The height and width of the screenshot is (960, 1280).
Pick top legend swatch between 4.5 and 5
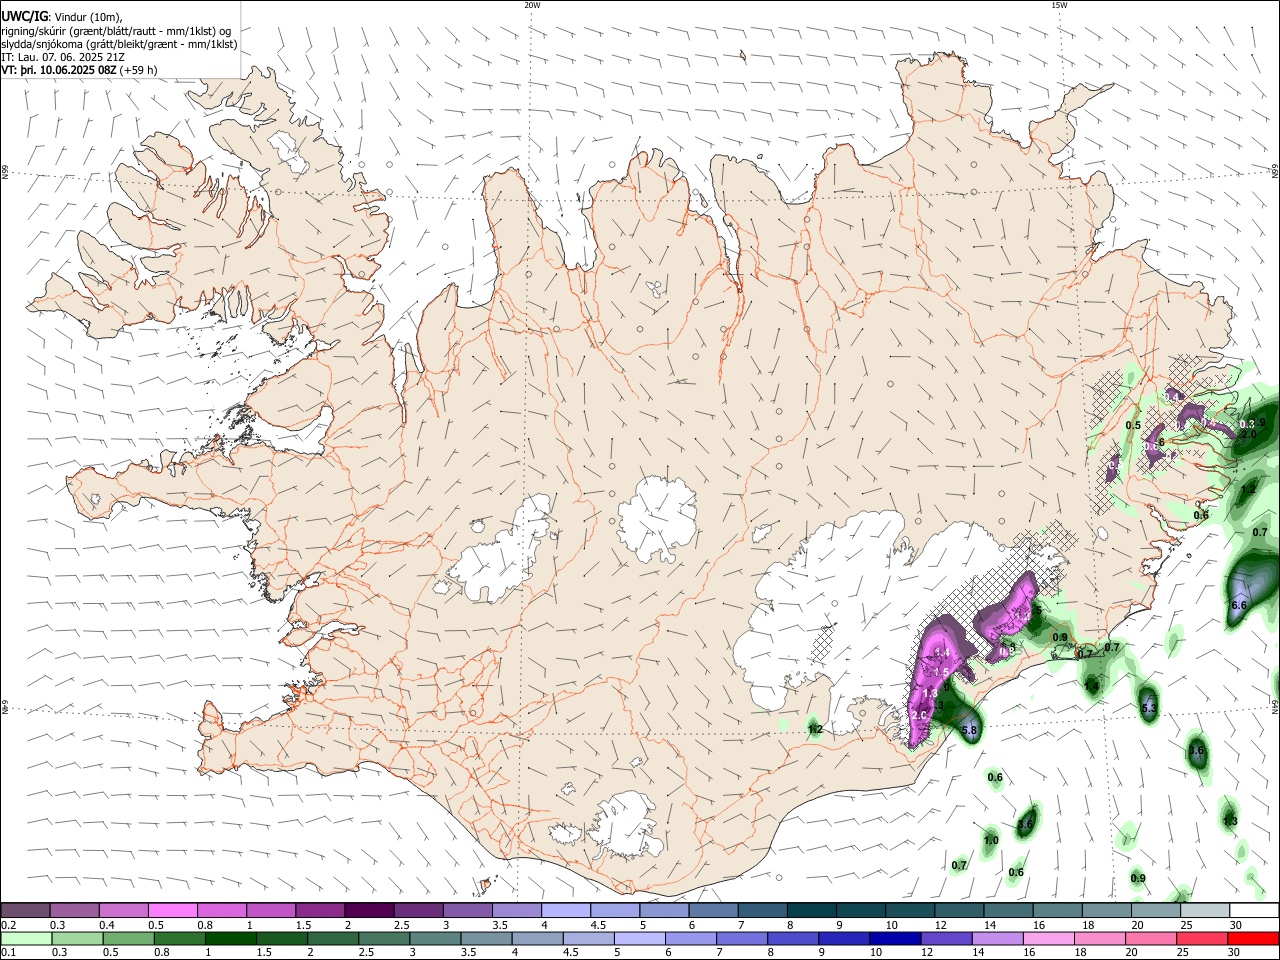click(x=615, y=910)
